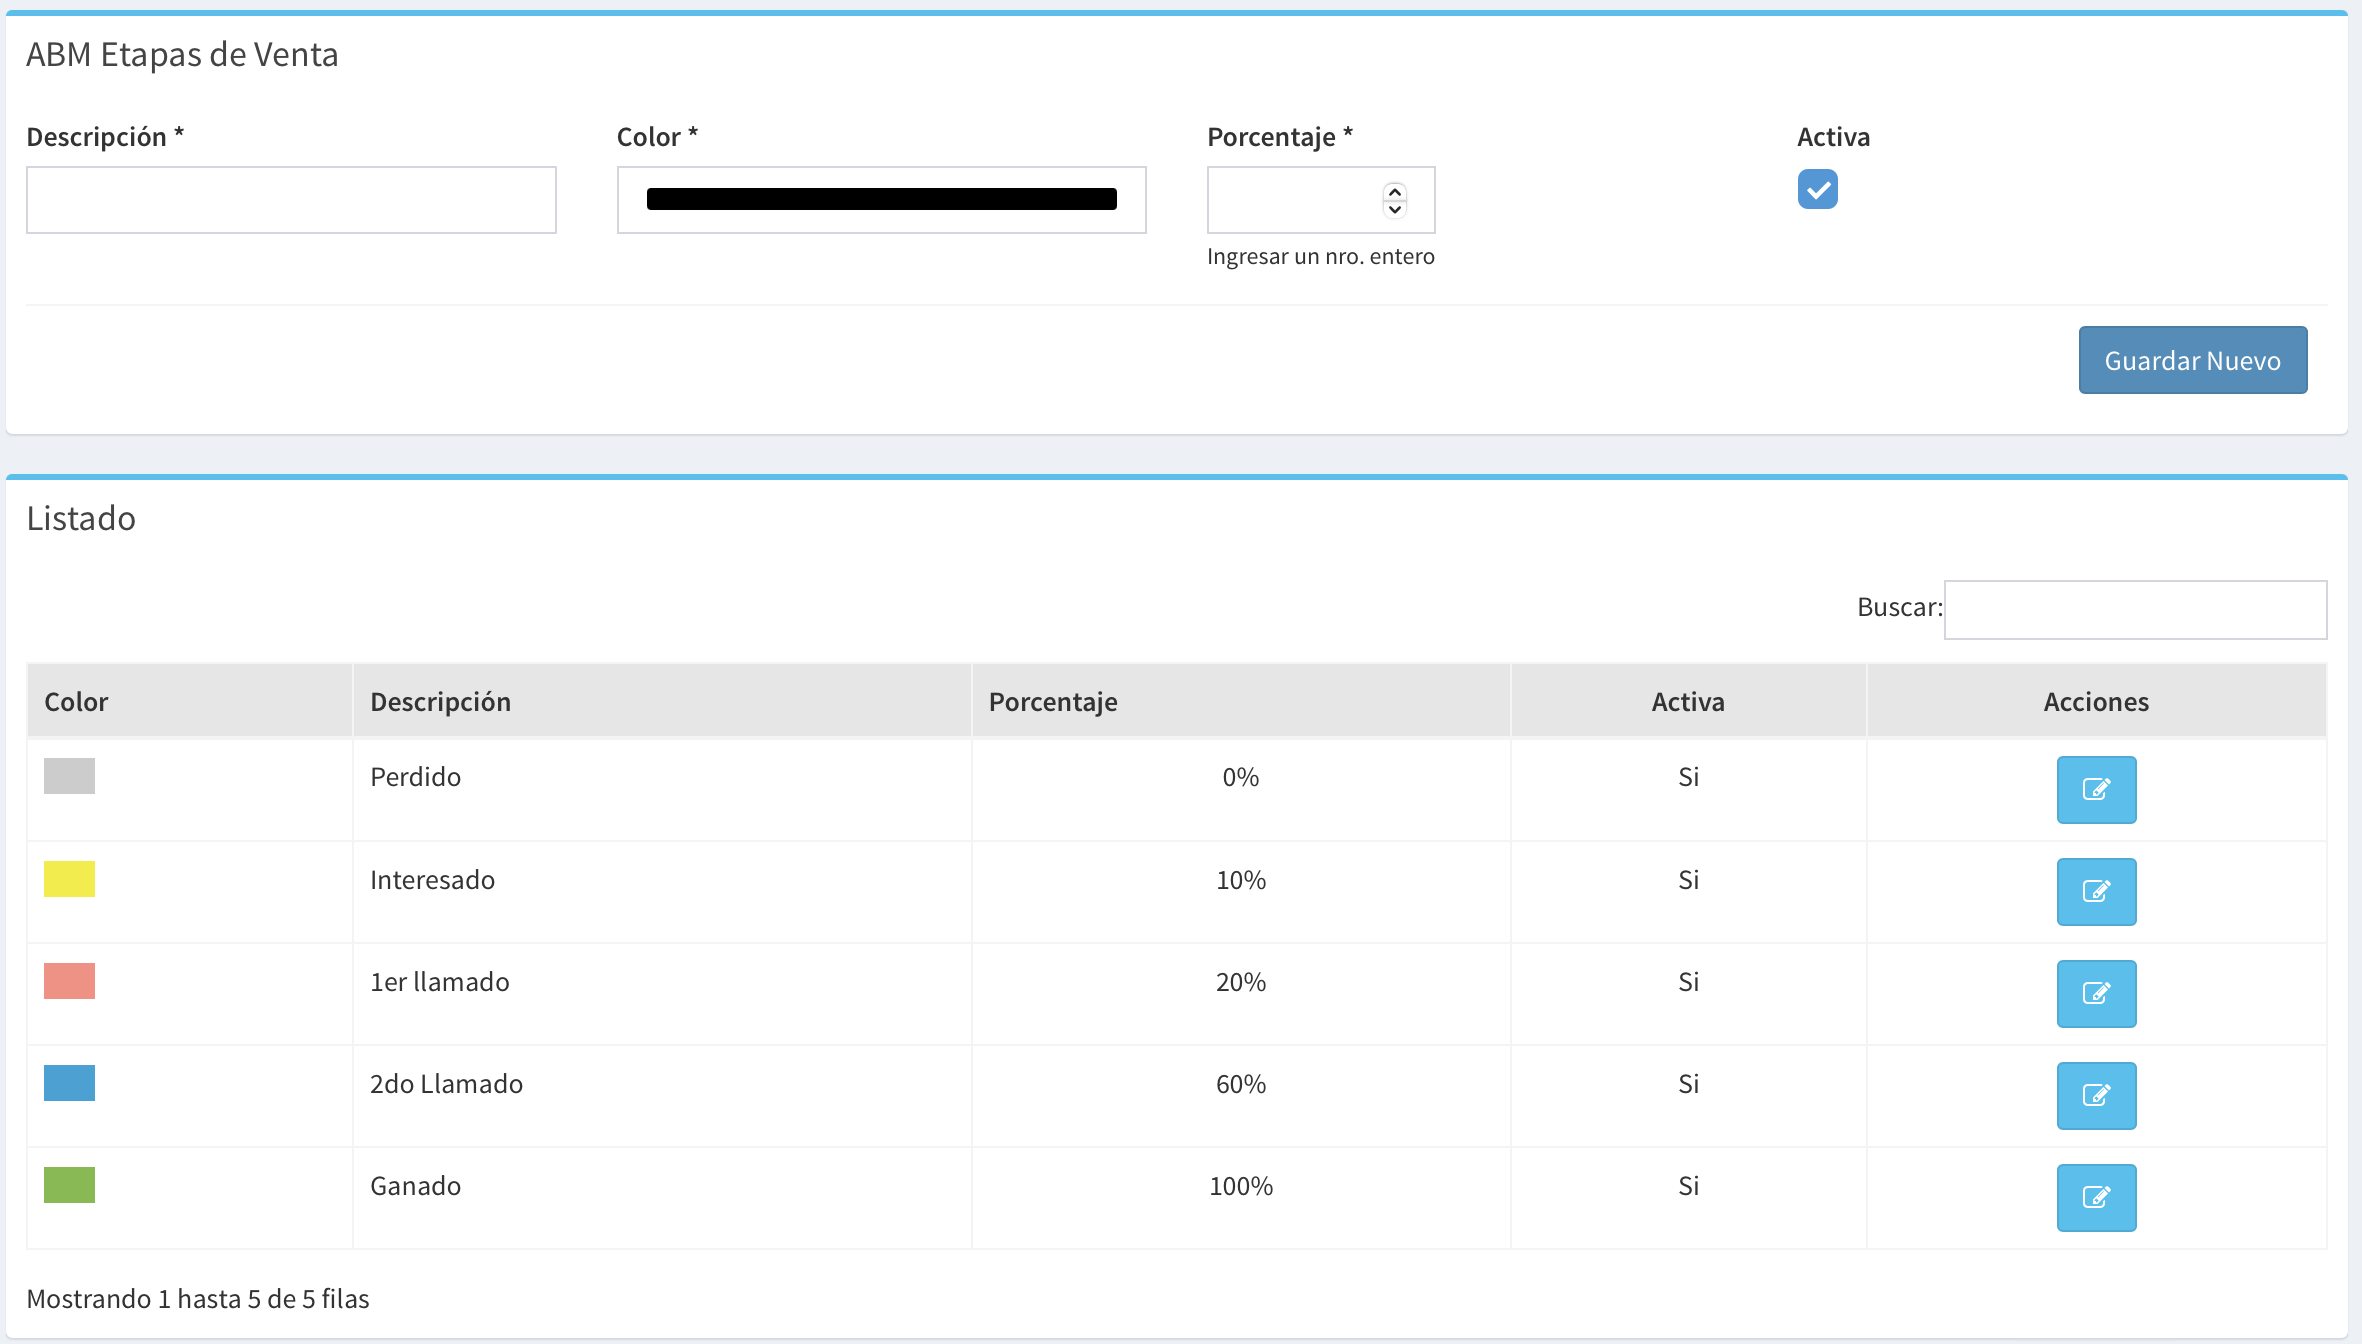Decrease Porcentaje with stepper down arrow
The width and height of the screenshot is (2362, 1344).
coord(1395,209)
